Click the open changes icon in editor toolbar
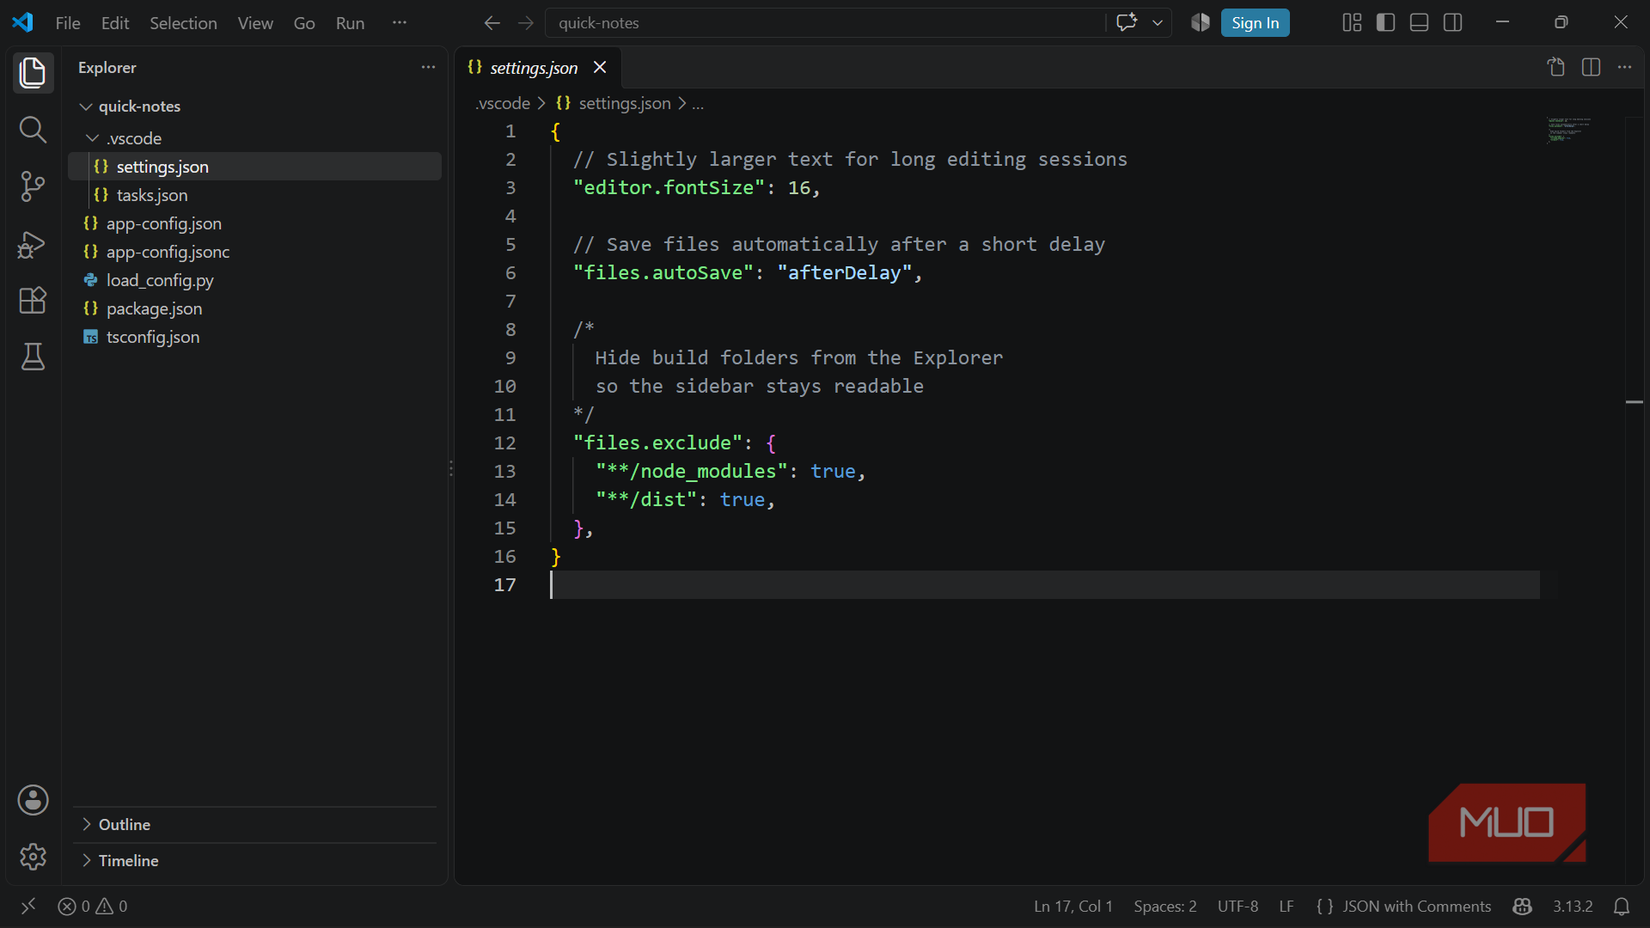Viewport: 1650px width, 928px height. pyautogui.click(x=1556, y=67)
